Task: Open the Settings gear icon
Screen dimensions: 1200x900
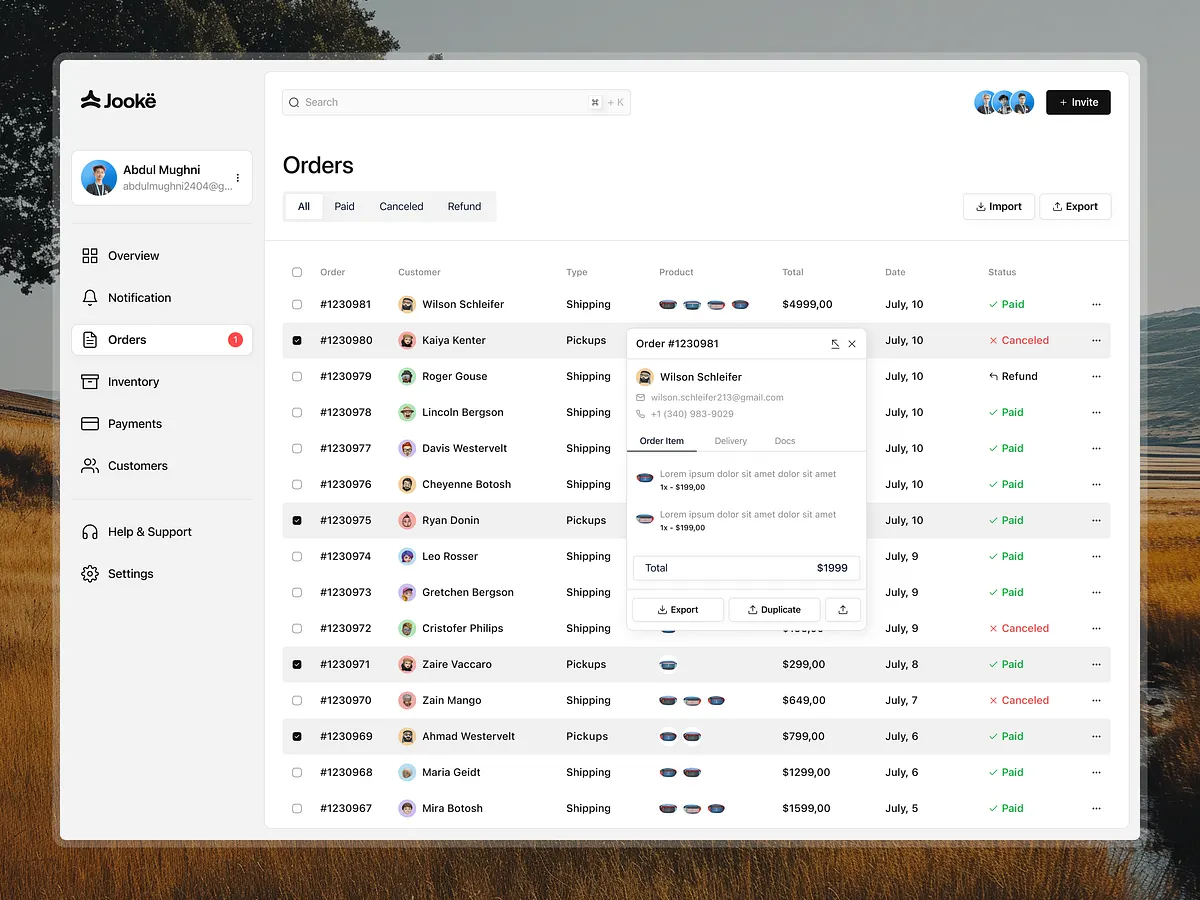Action: coord(89,573)
